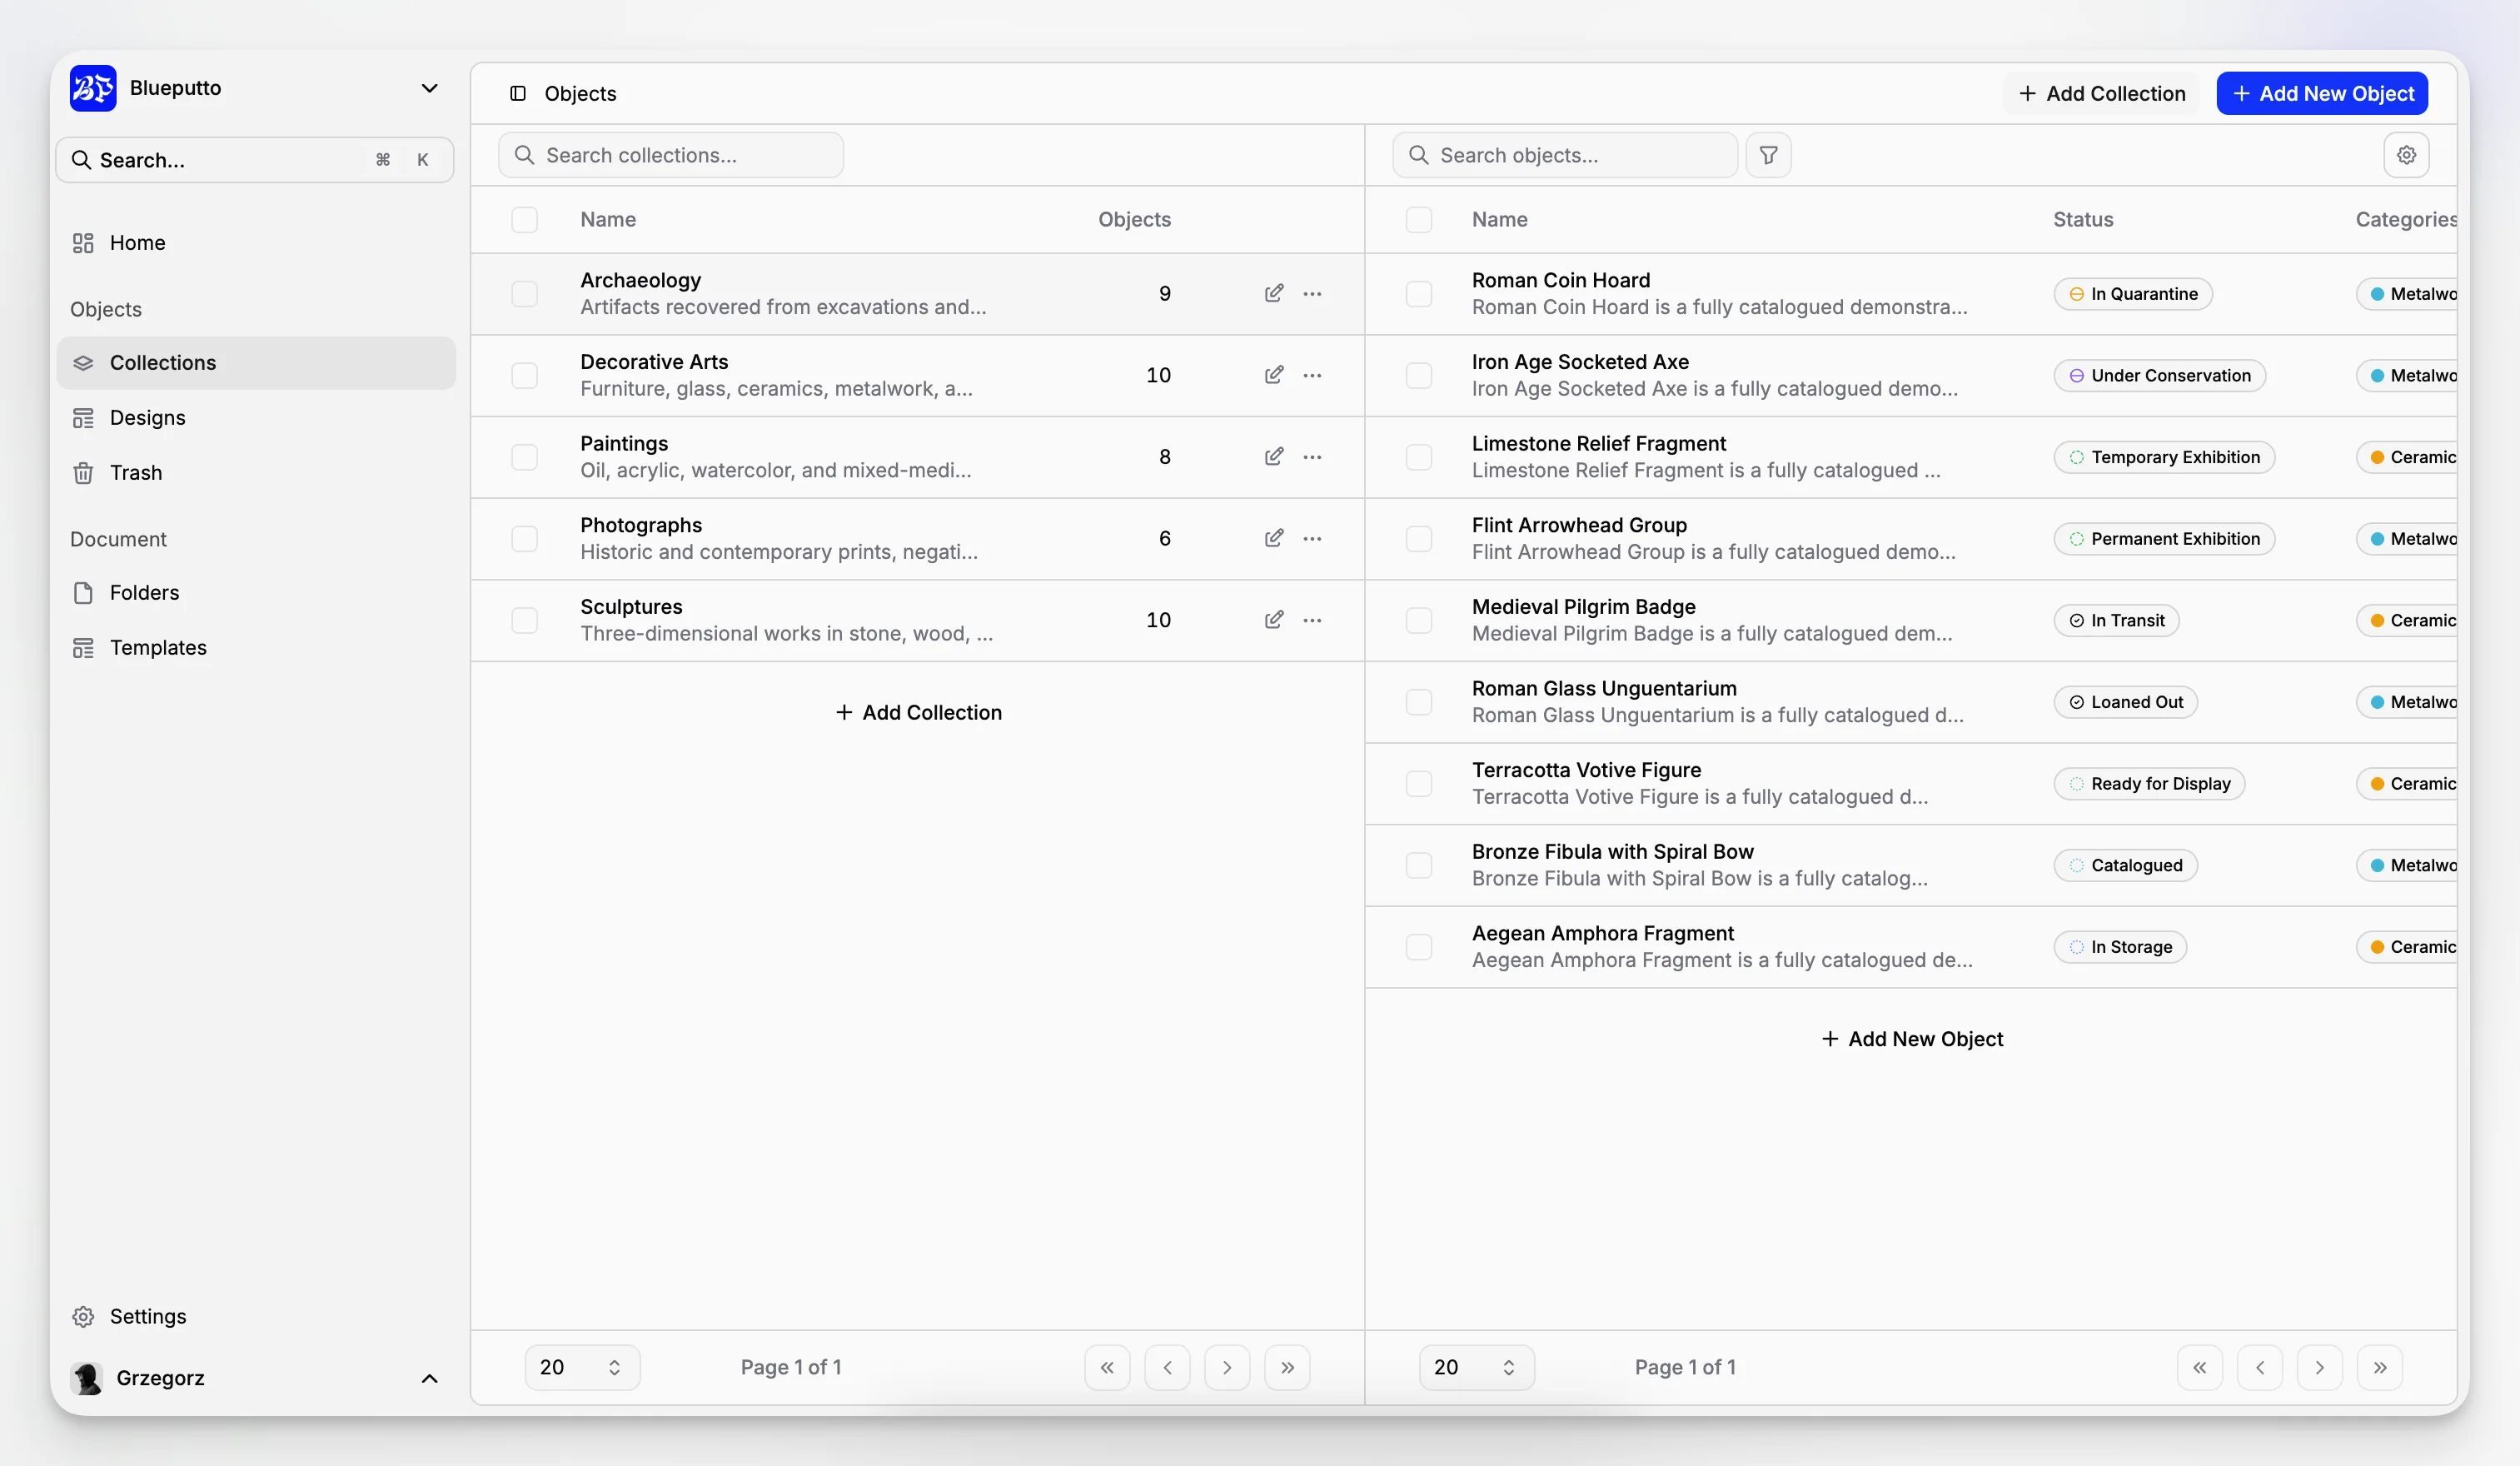
Task: Go to last page of collections
Action: (1287, 1367)
